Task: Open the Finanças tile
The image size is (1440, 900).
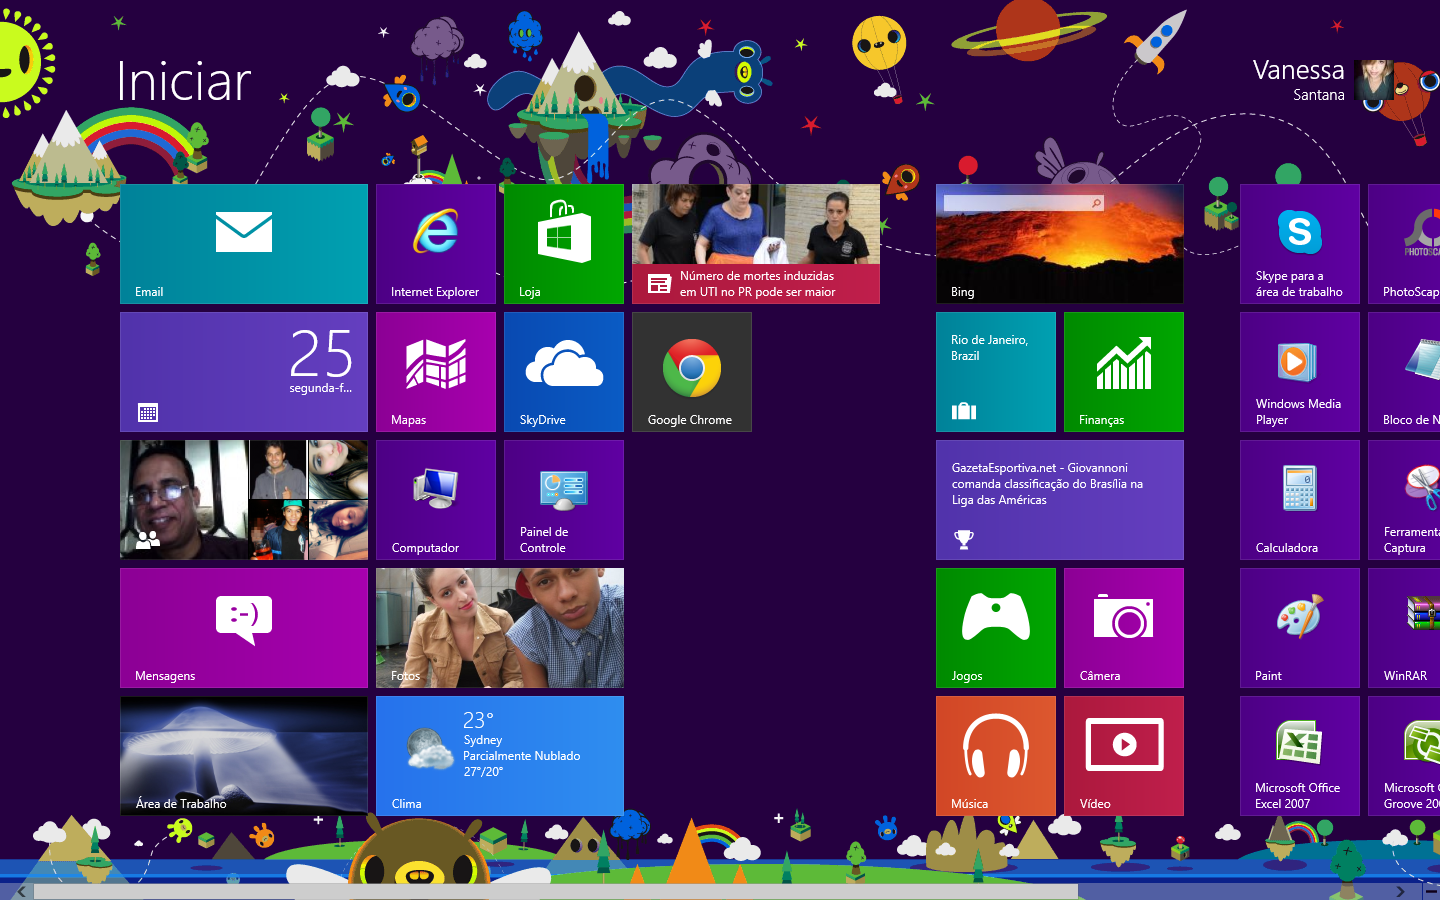Action: pos(1124,372)
